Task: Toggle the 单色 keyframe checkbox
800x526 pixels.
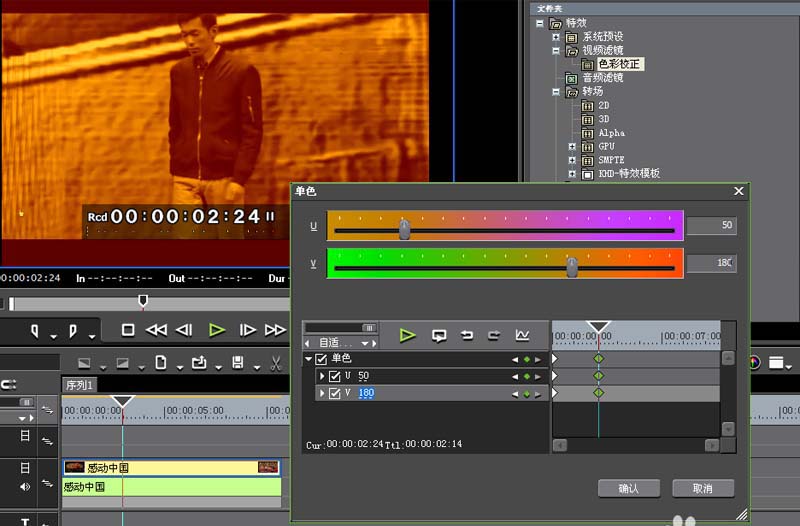Action: [321, 359]
